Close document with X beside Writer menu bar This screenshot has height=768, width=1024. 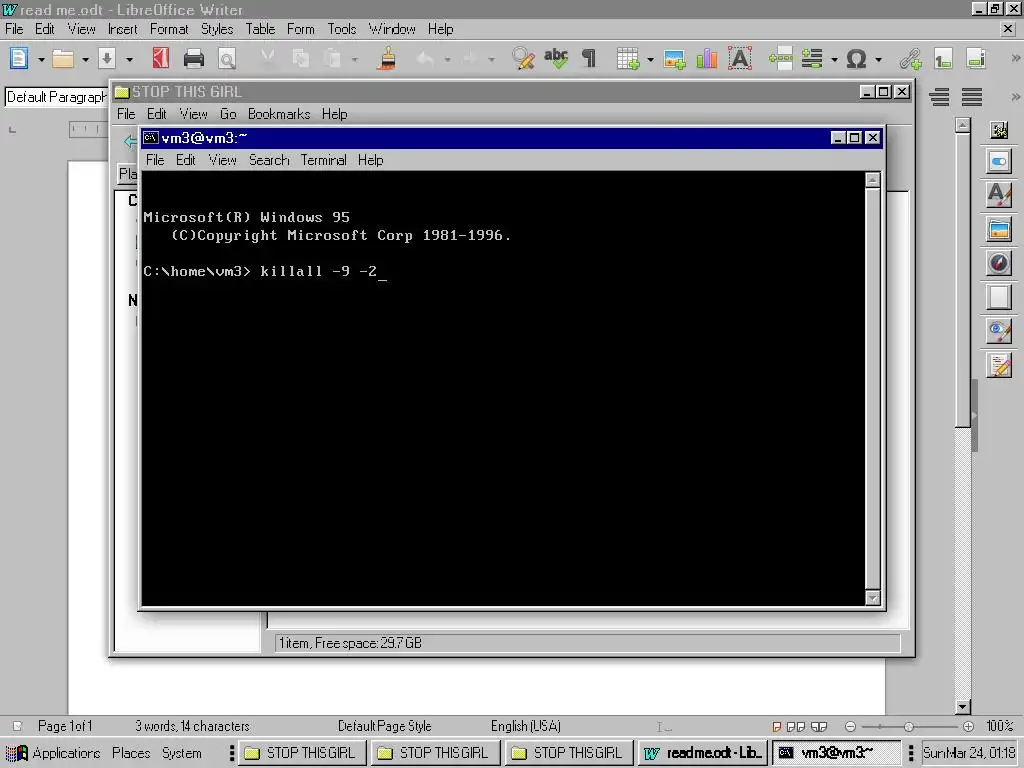tap(1008, 29)
